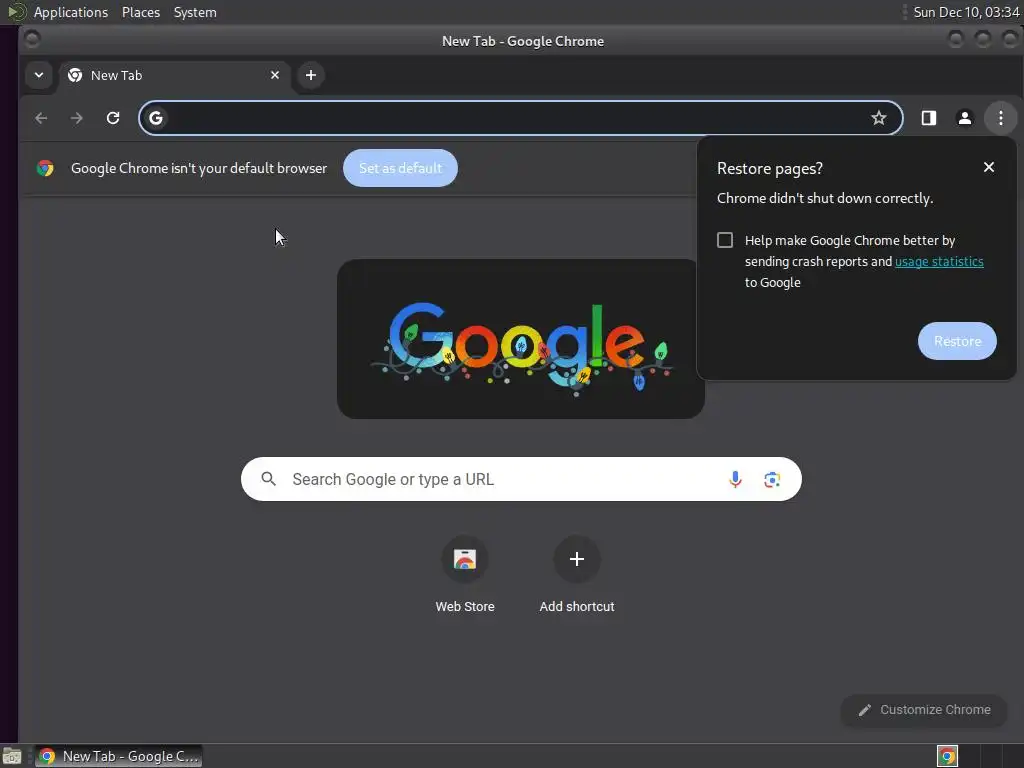Click the show desktop icon in bottom panel
Image resolution: width=1024 pixels, height=768 pixels.
[12, 756]
